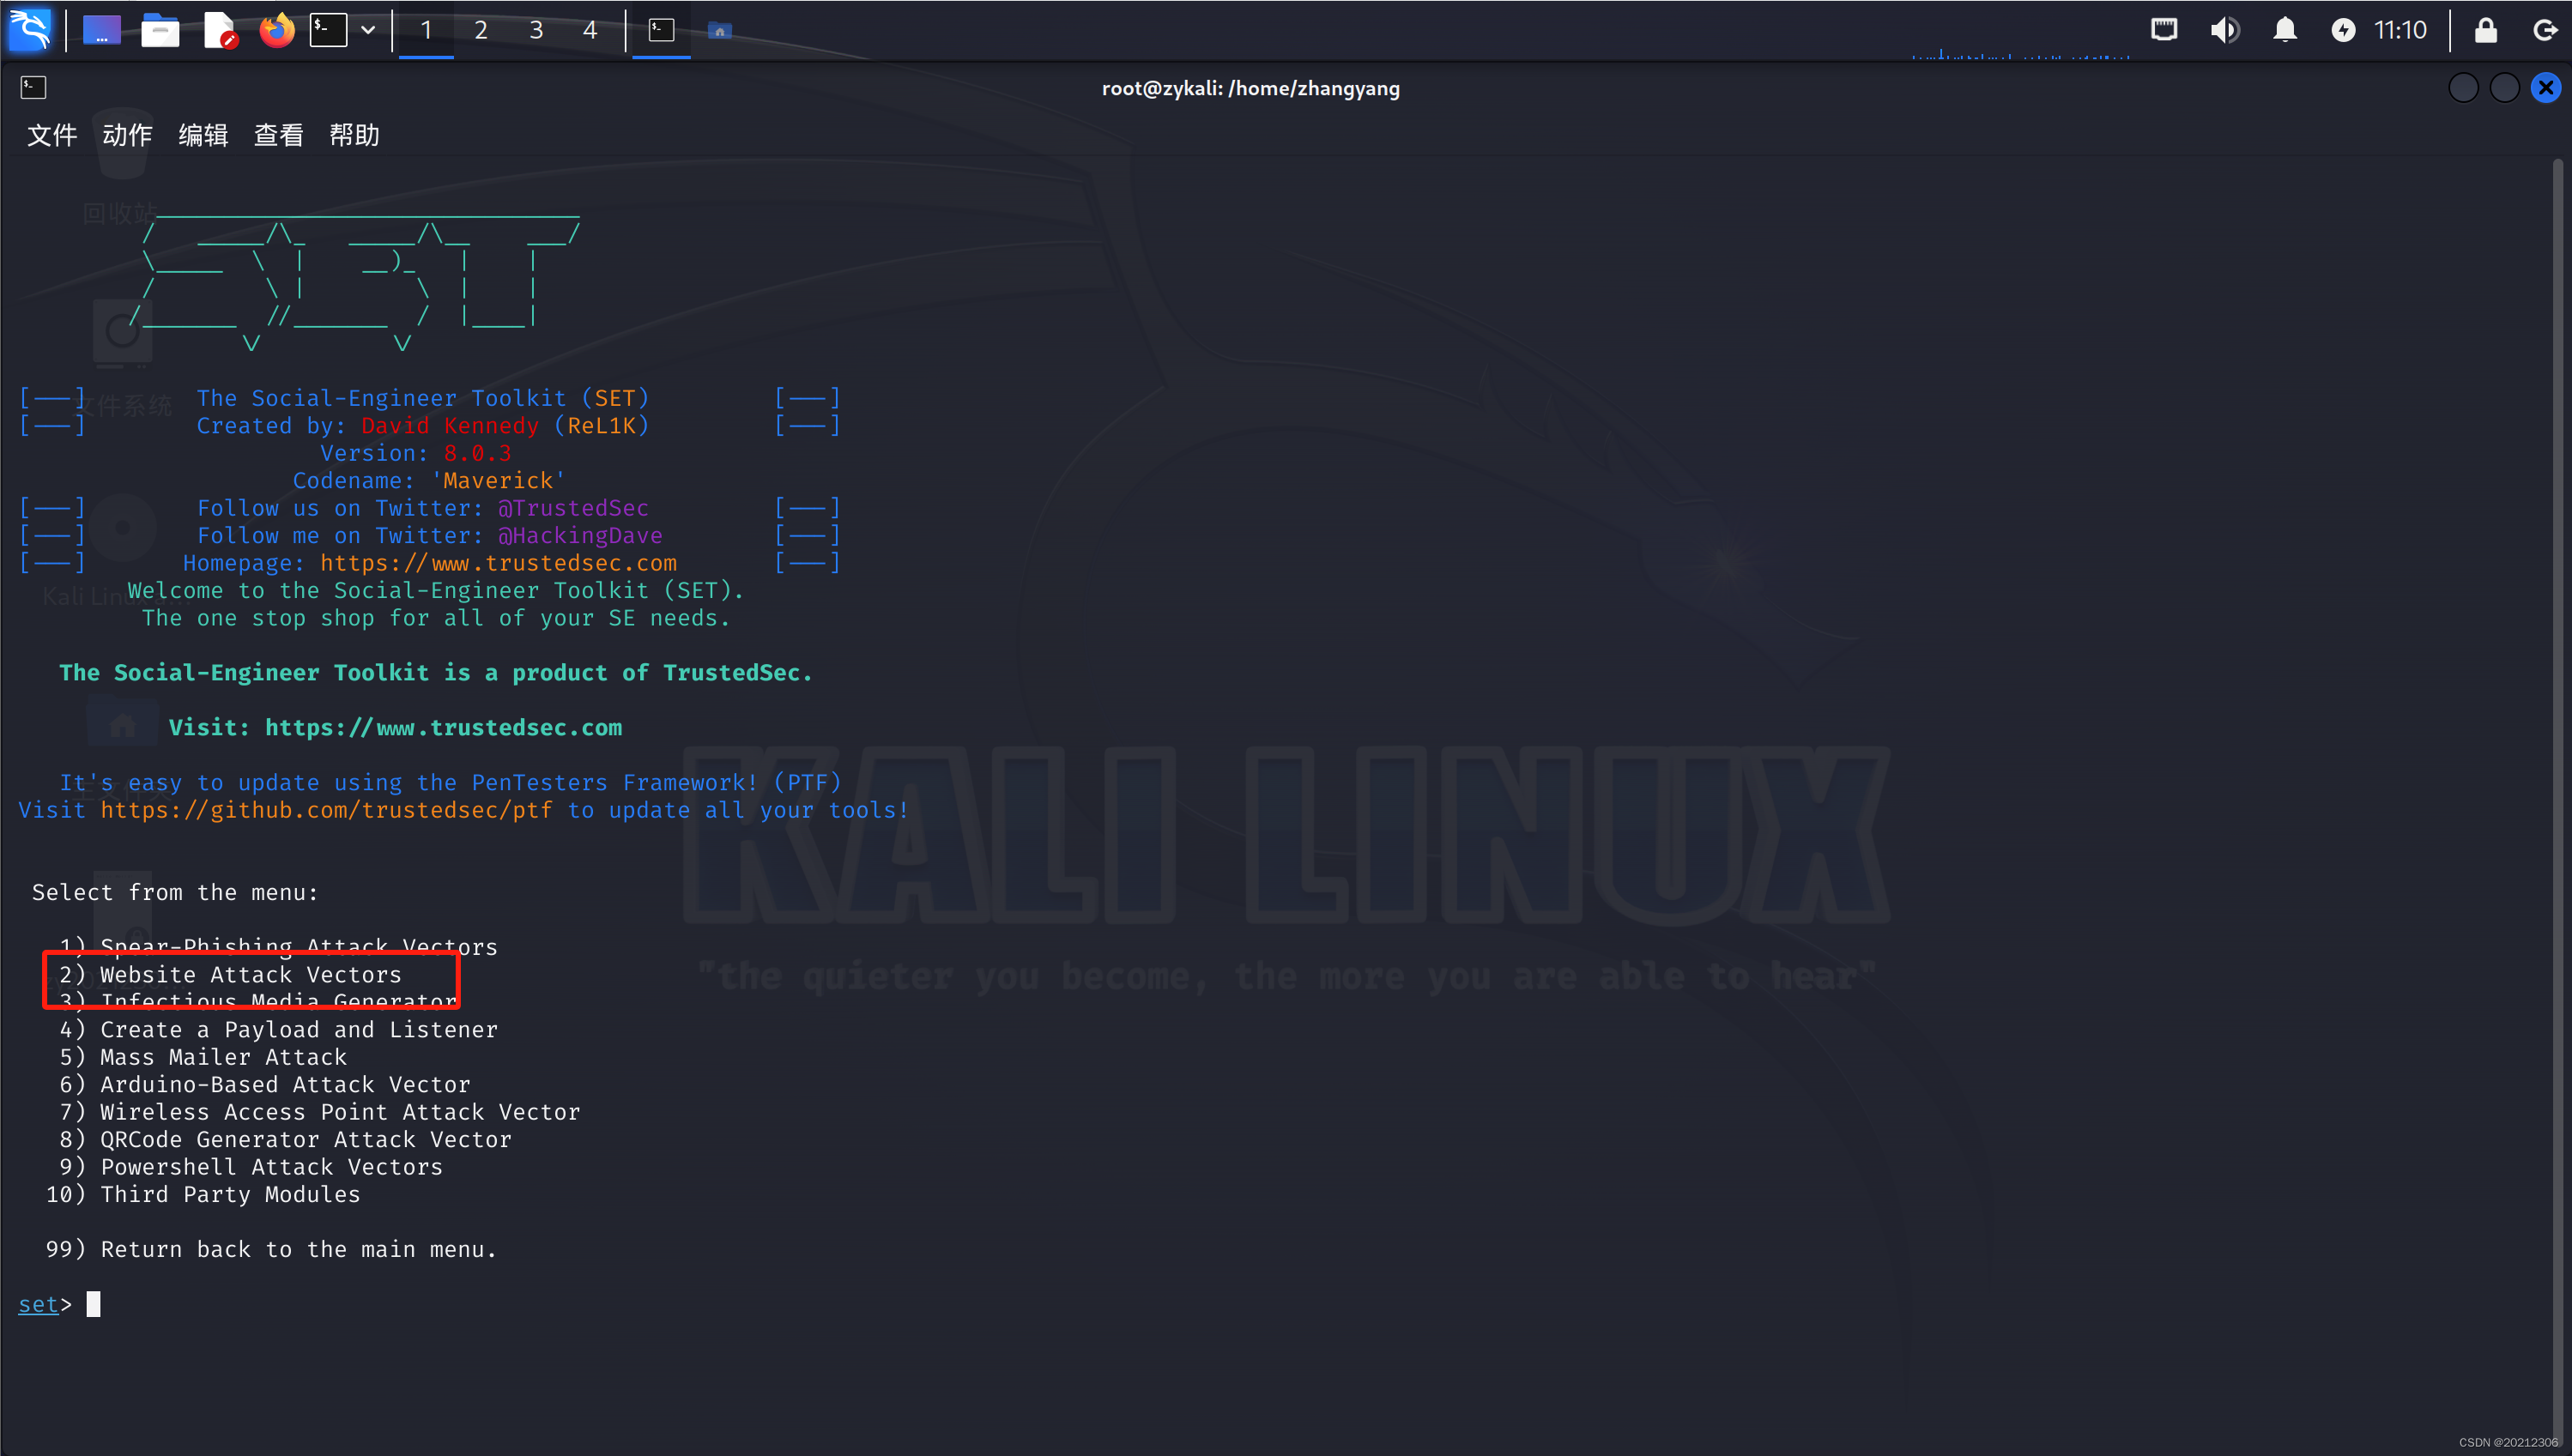Launch the text editor from panel
The width and height of the screenshot is (2572, 1456).
click(219, 30)
